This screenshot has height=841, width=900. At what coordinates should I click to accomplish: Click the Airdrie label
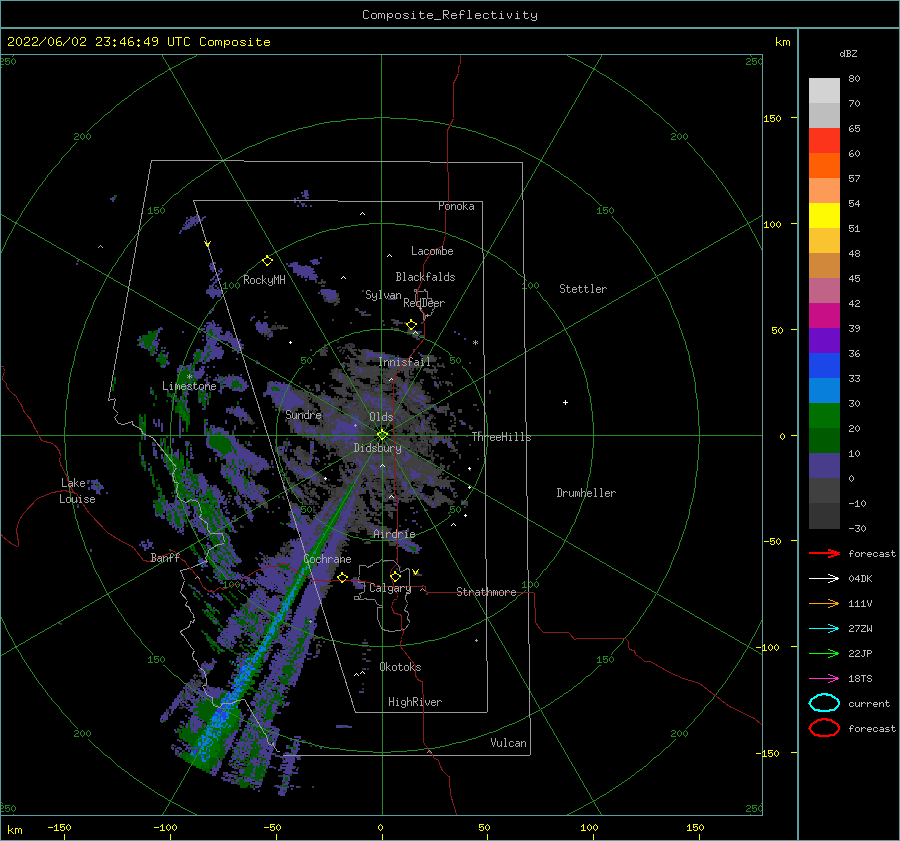(x=394, y=534)
